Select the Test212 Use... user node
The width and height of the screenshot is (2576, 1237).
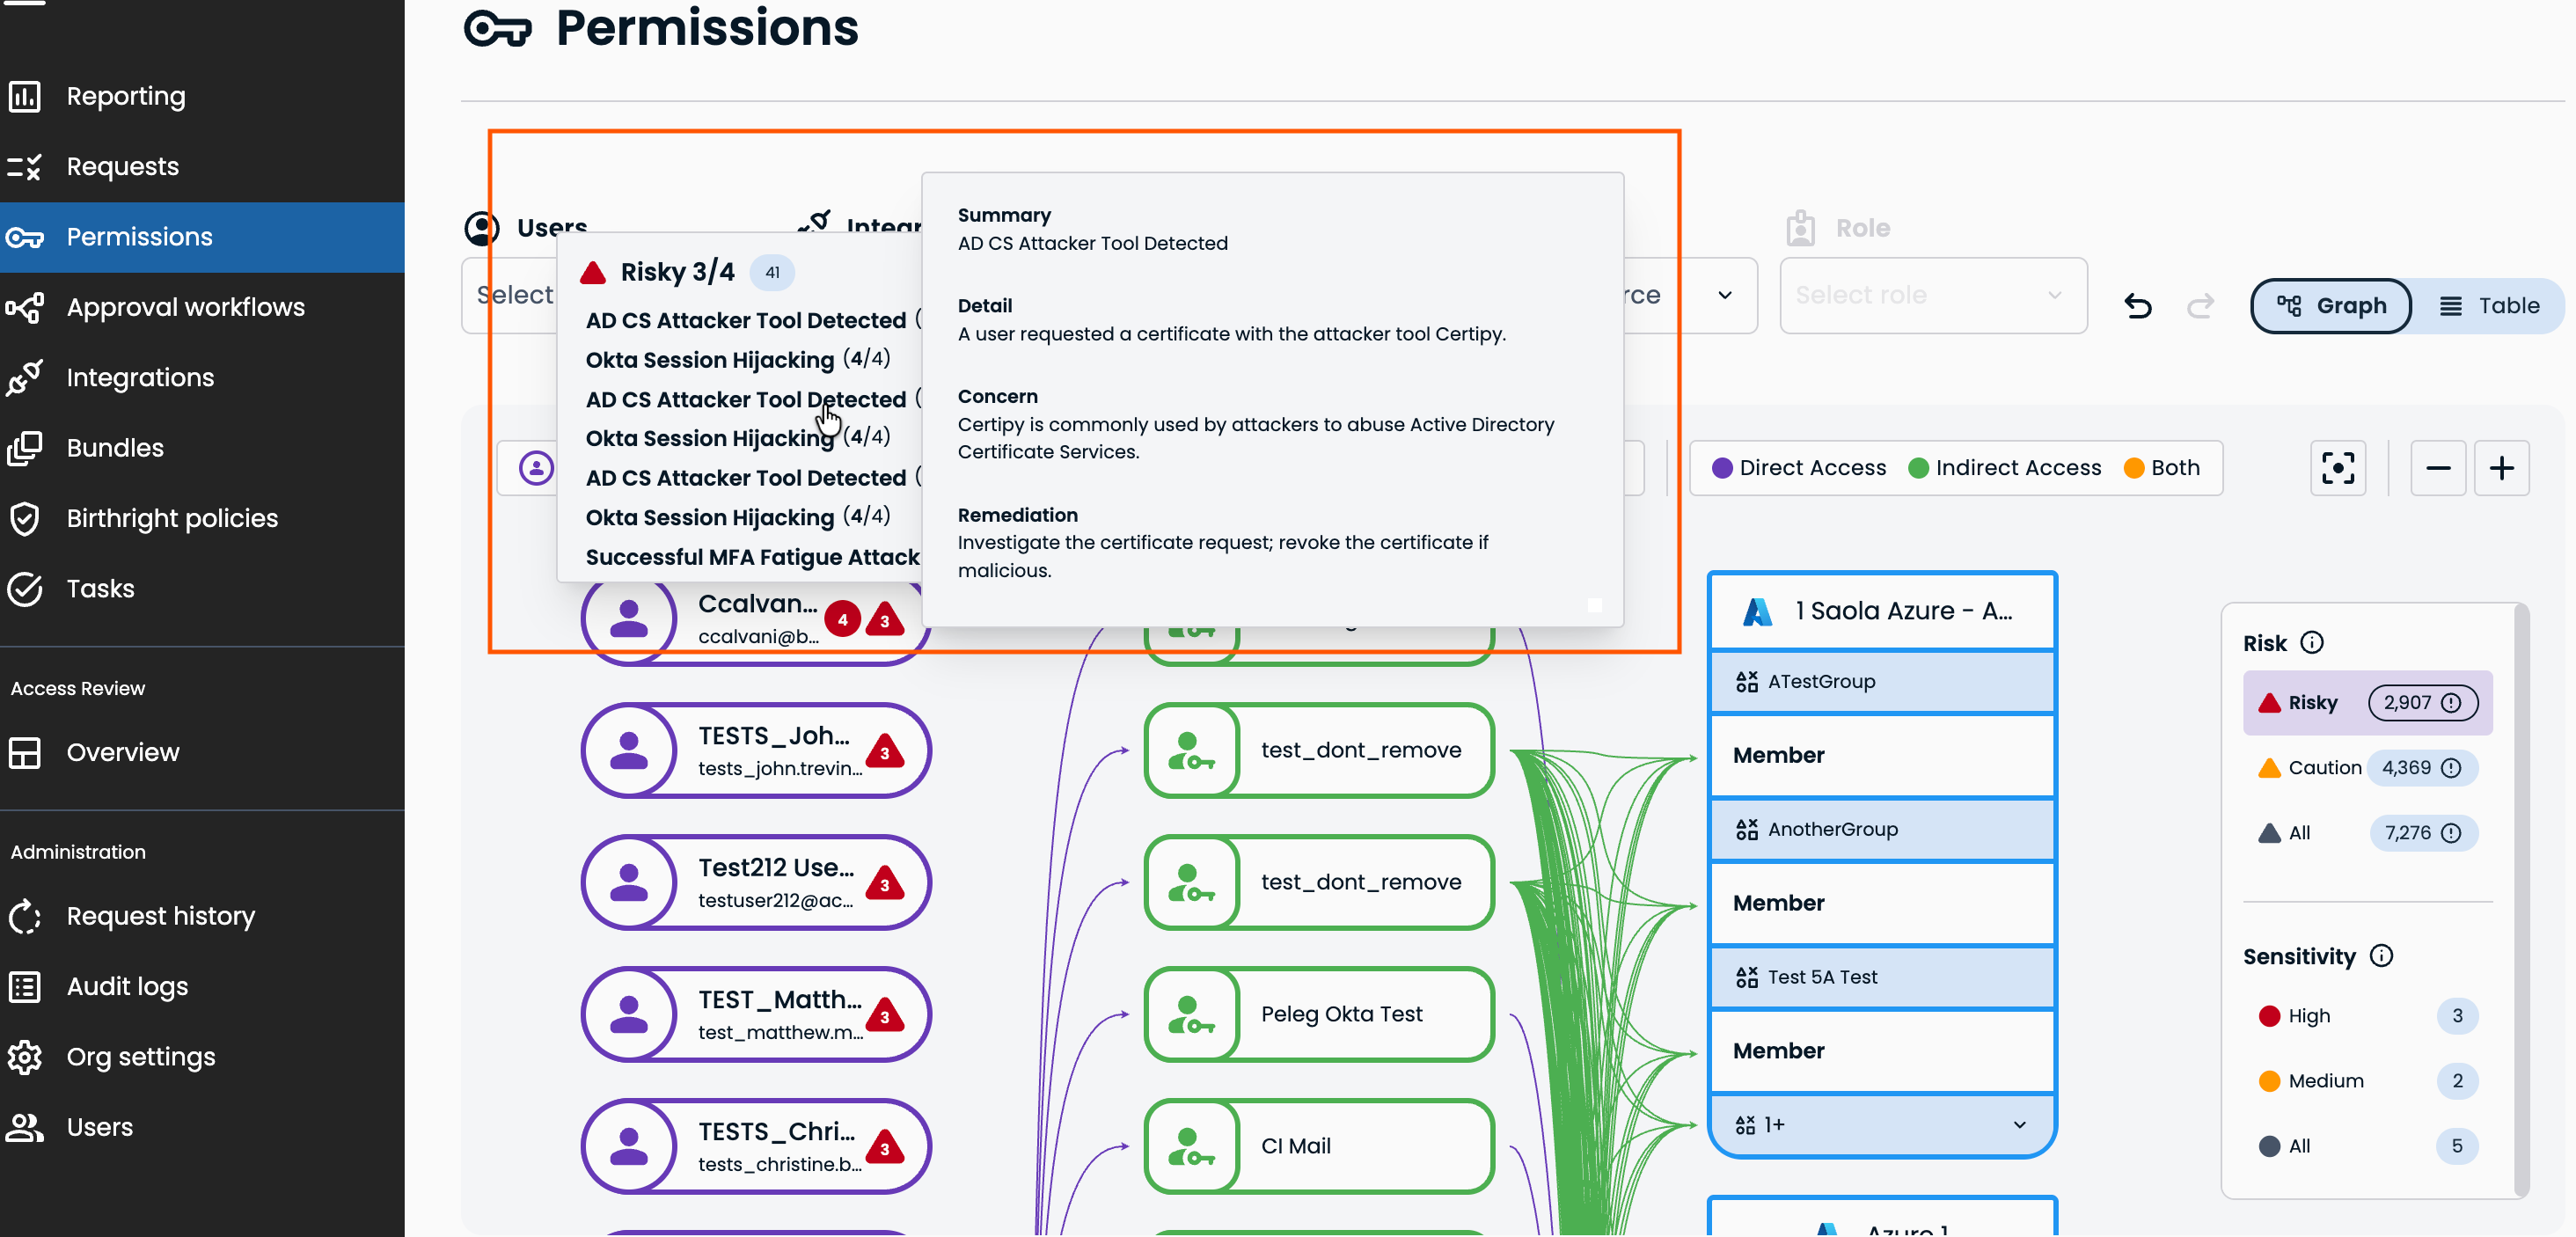[x=756, y=883]
